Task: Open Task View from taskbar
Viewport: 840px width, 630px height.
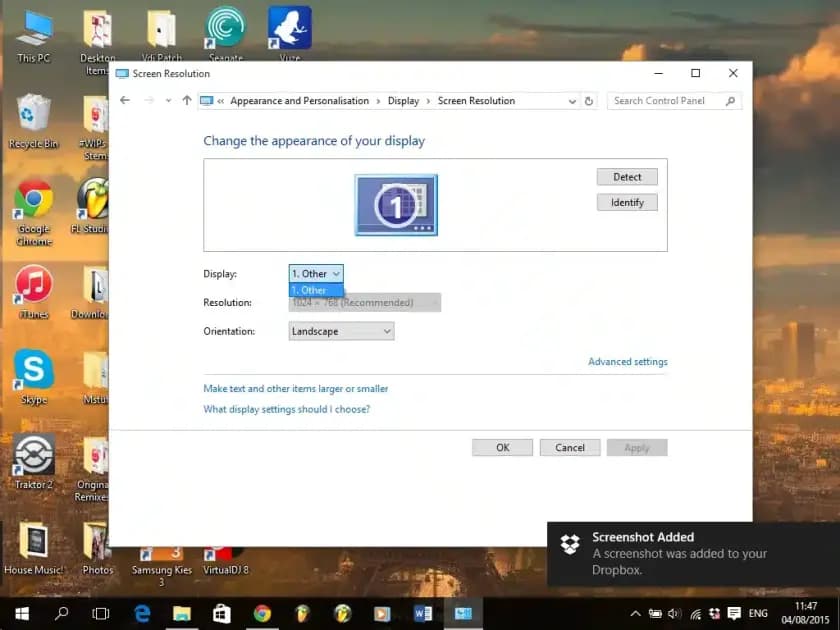Action: [101, 613]
